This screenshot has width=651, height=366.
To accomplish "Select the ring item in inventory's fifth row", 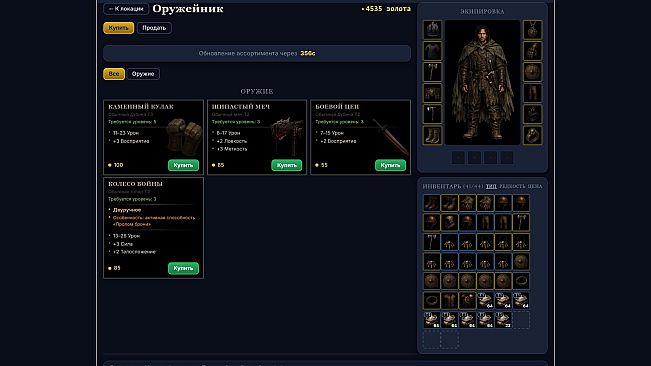I will [x=521, y=281].
